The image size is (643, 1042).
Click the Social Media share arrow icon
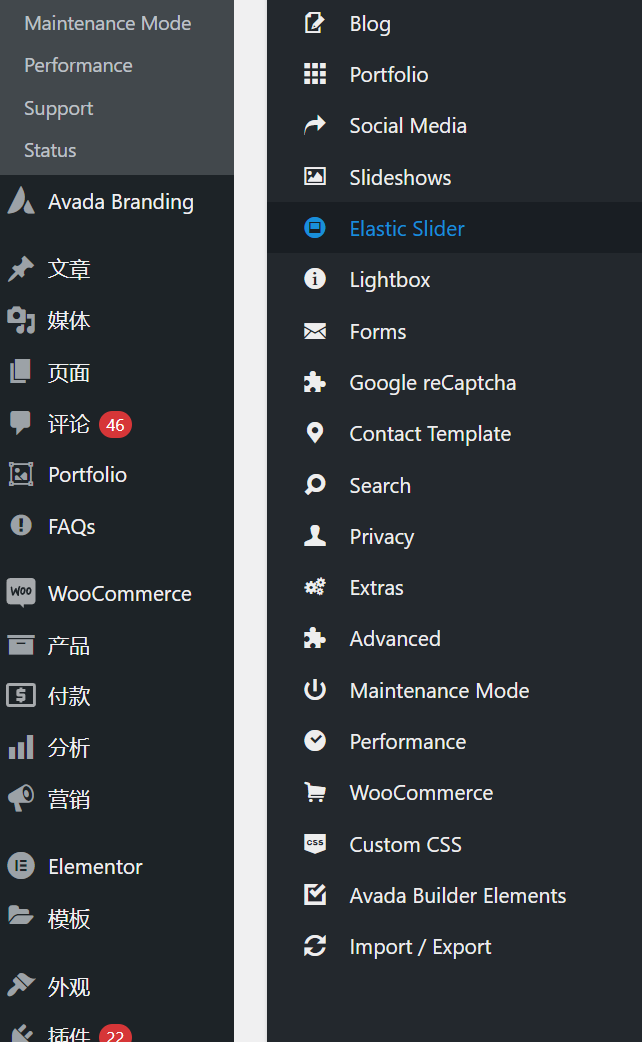pyautogui.click(x=315, y=125)
